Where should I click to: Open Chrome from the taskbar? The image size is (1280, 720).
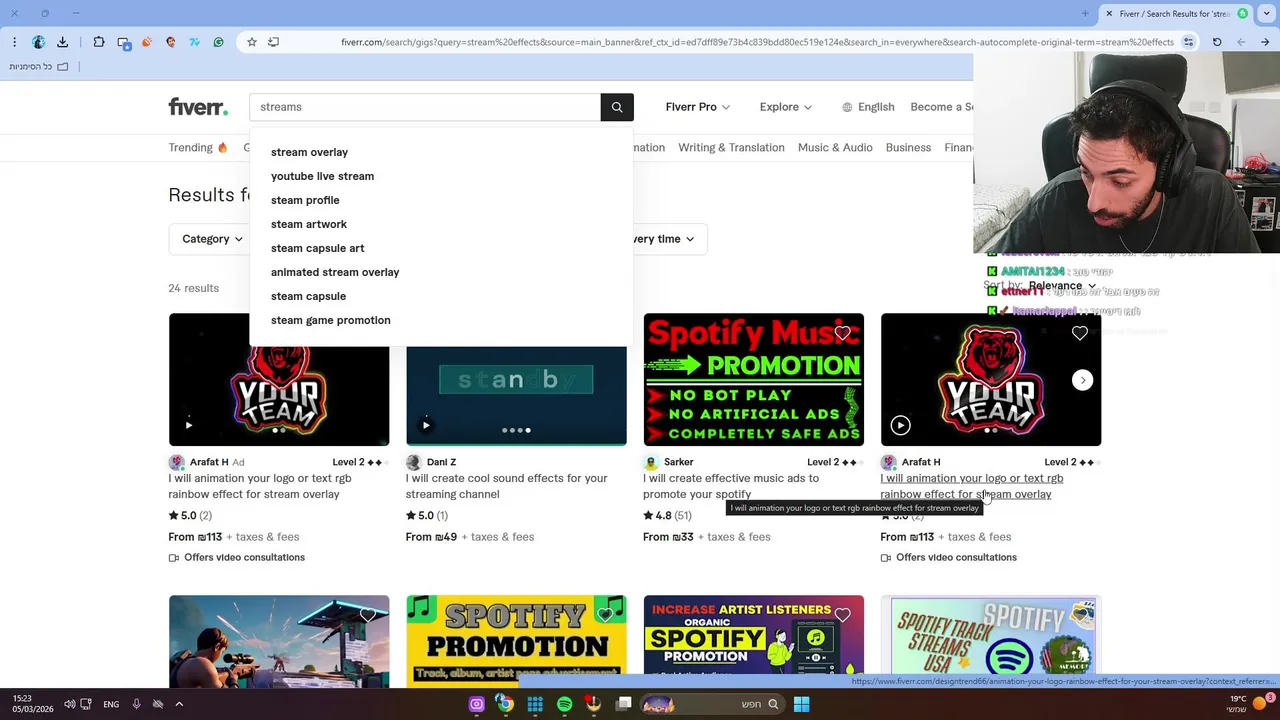505,704
